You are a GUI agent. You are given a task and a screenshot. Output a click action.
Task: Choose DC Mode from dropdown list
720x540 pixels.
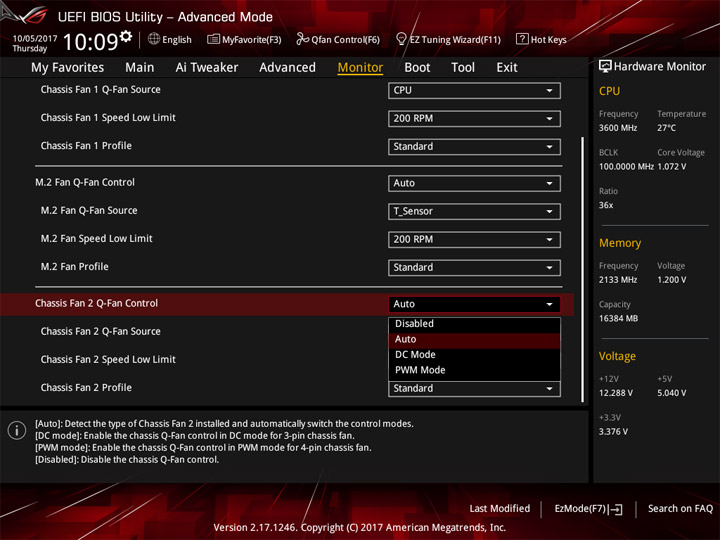coord(474,354)
